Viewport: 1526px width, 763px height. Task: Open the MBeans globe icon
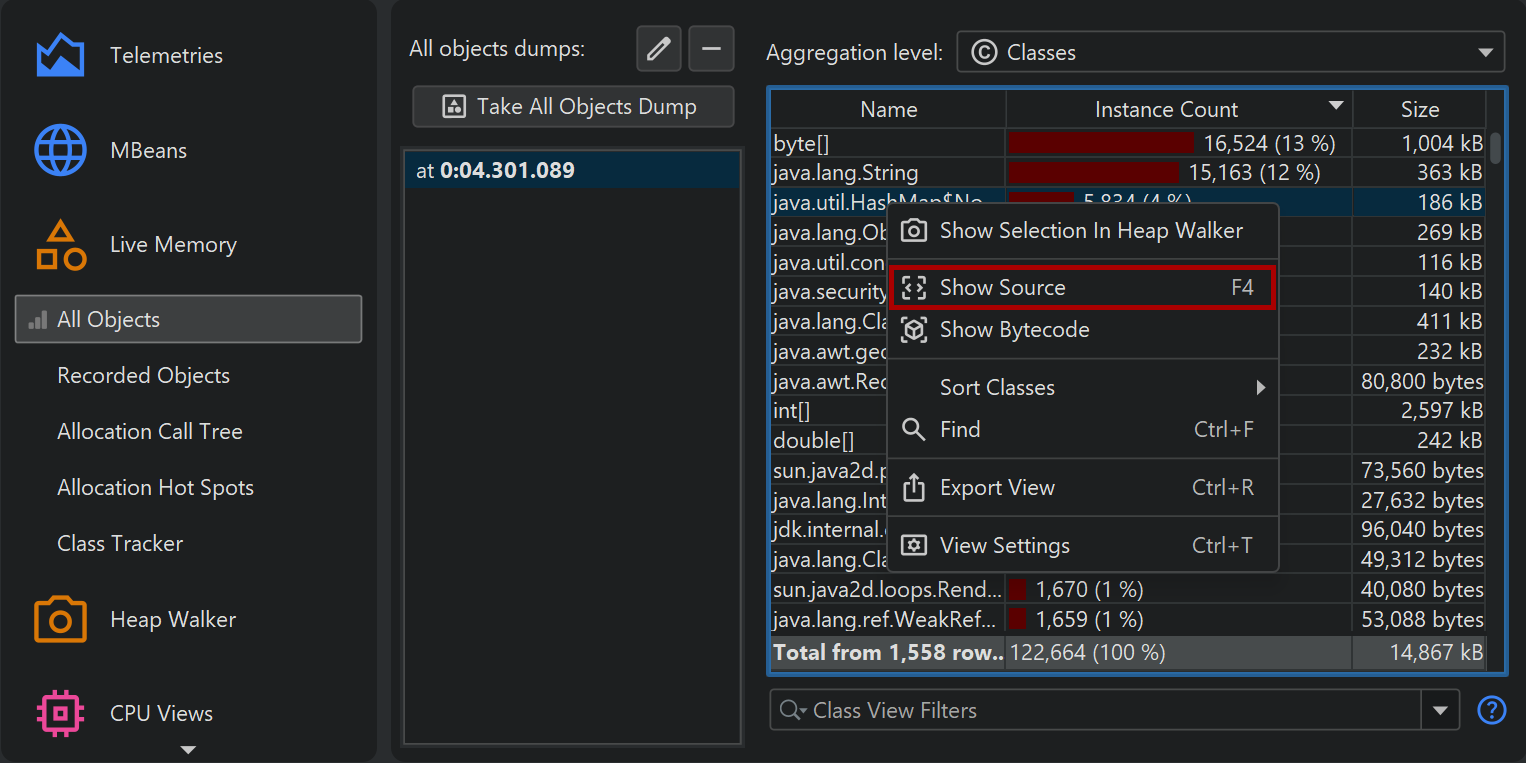(x=60, y=150)
